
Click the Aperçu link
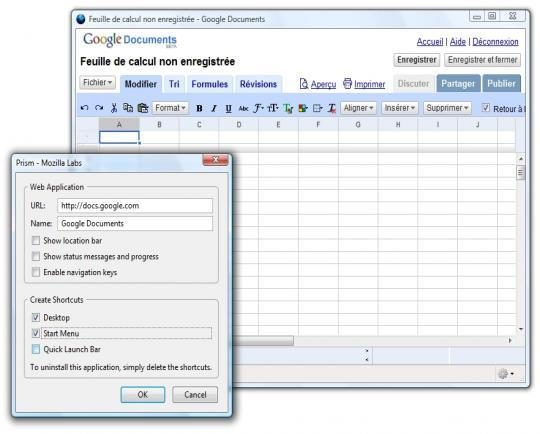(323, 84)
